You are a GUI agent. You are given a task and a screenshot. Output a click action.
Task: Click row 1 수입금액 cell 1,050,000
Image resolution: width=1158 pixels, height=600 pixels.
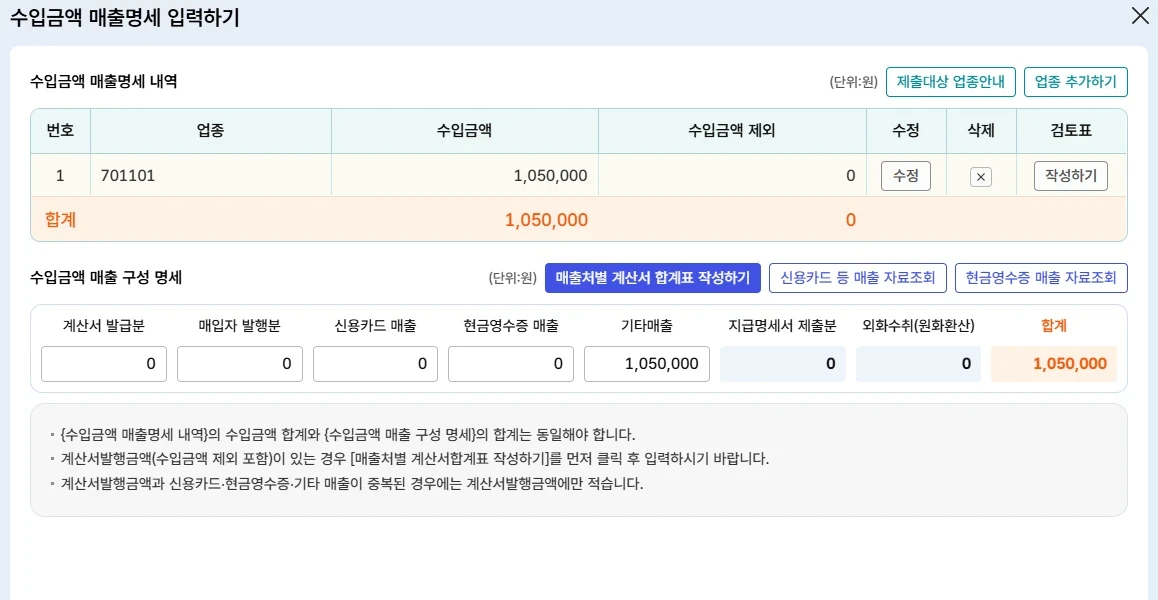[465, 176]
